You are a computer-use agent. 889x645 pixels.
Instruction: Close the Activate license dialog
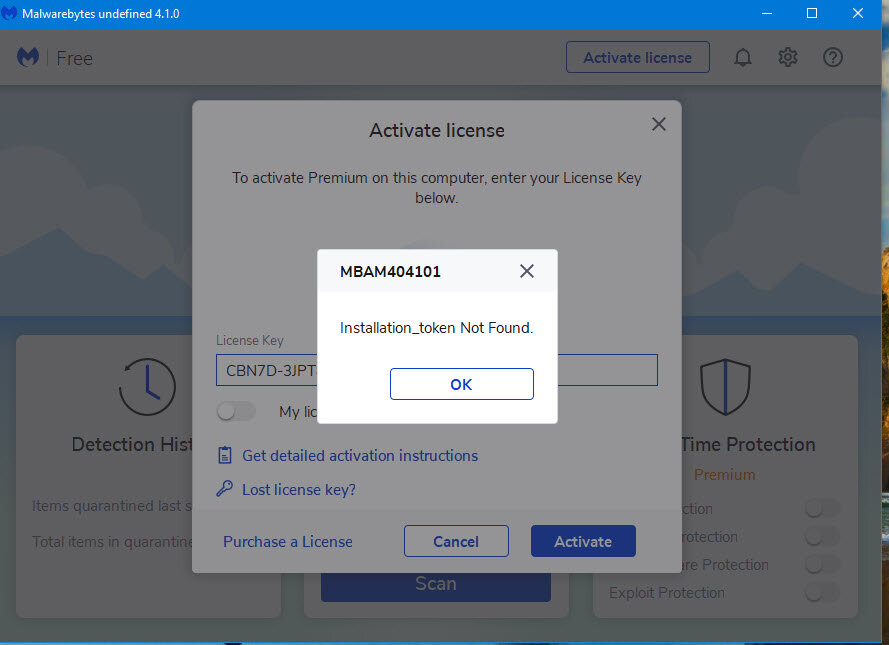point(658,124)
